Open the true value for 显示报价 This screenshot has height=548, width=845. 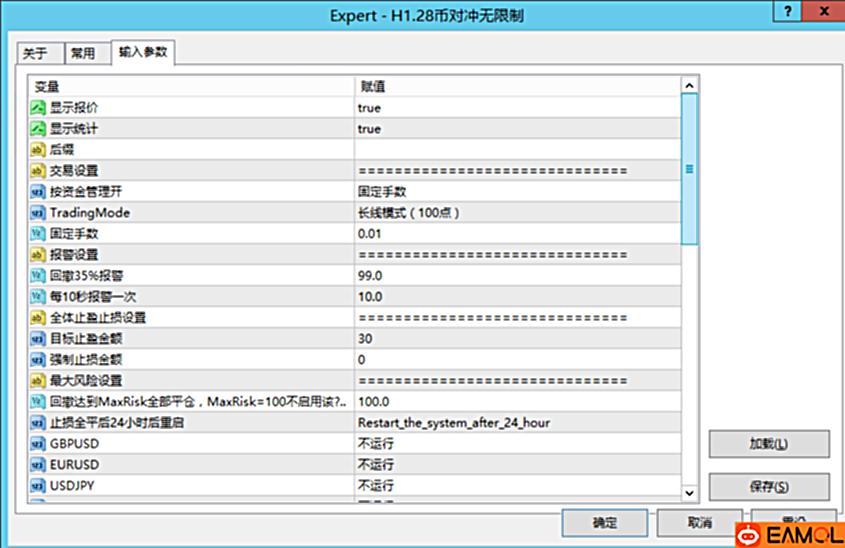tap(369, 108)
